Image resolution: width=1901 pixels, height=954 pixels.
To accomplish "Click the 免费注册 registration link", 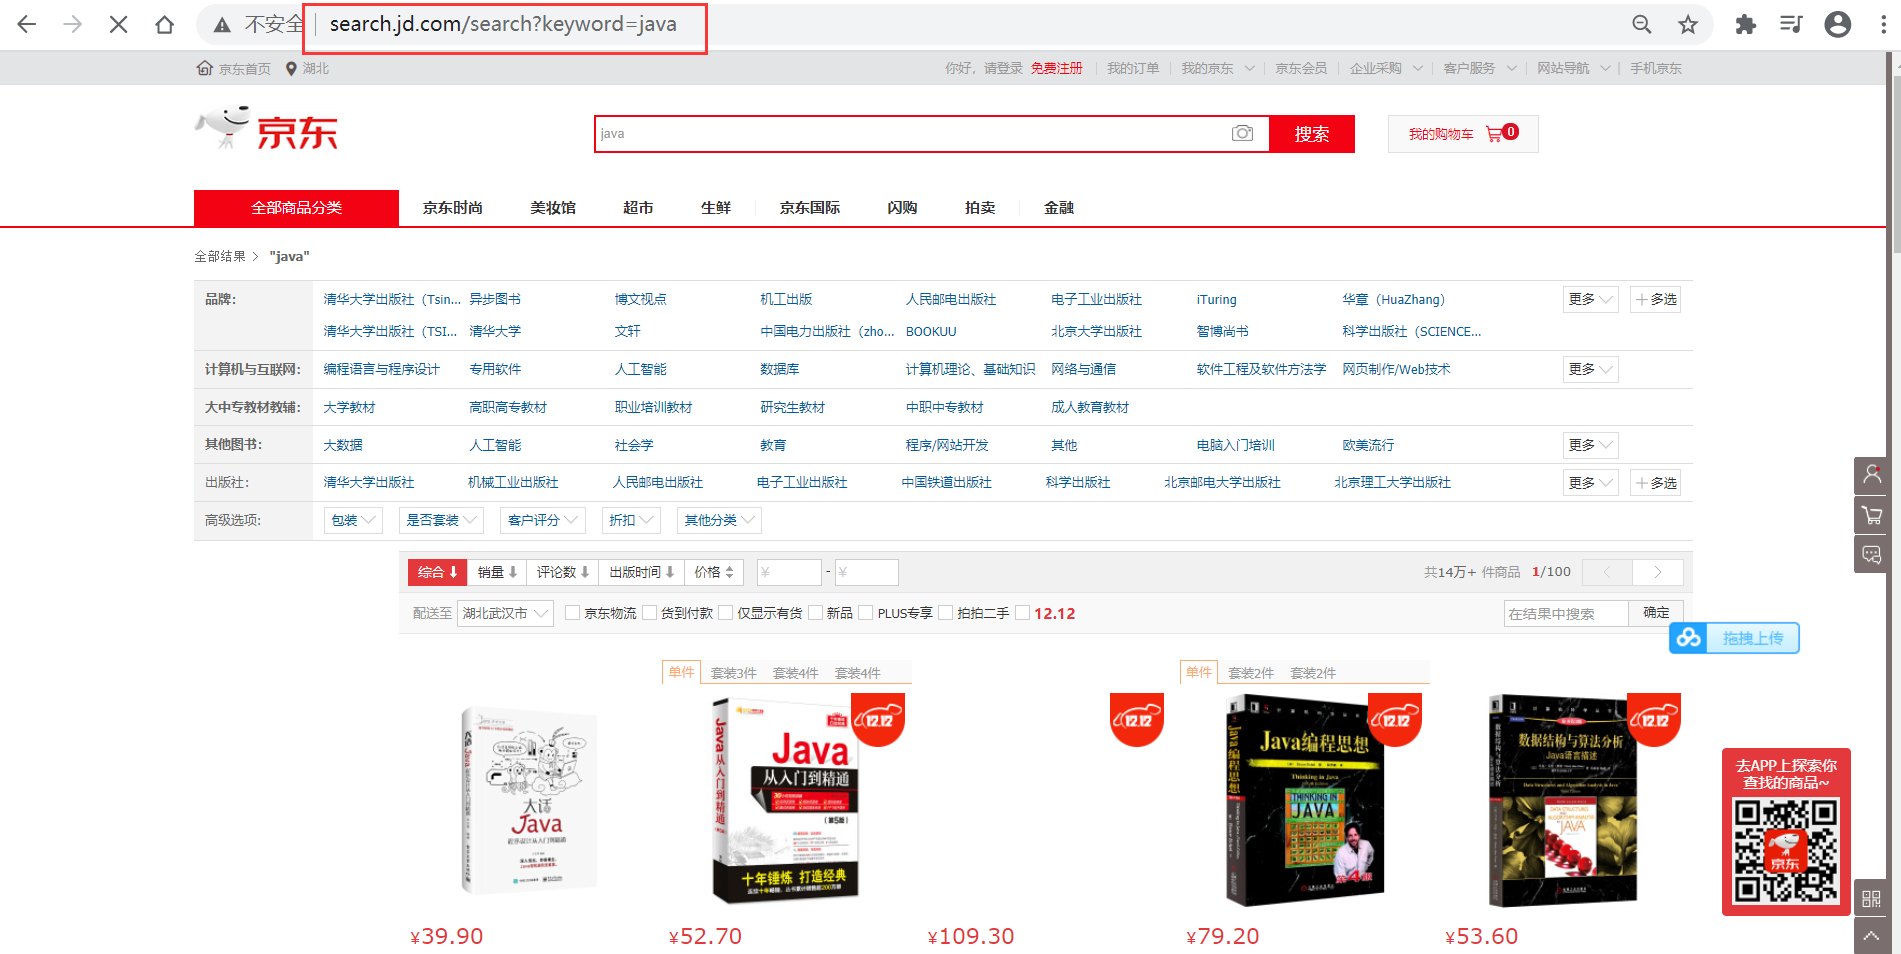I will click(x=1057, y=67).
